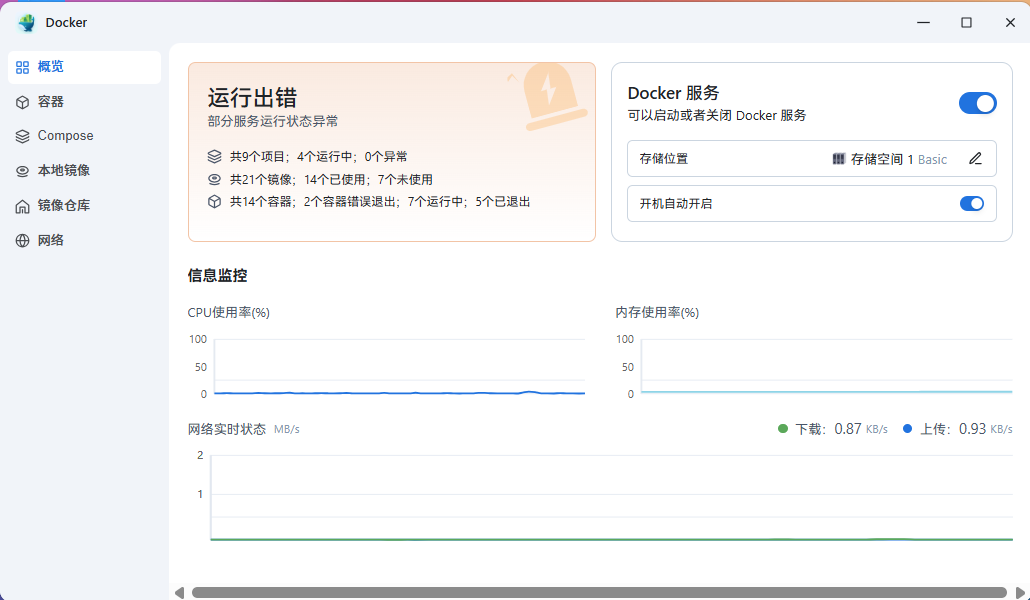
Task: Click the storage volume icon beside 存储空间 1
Action: 838,159
